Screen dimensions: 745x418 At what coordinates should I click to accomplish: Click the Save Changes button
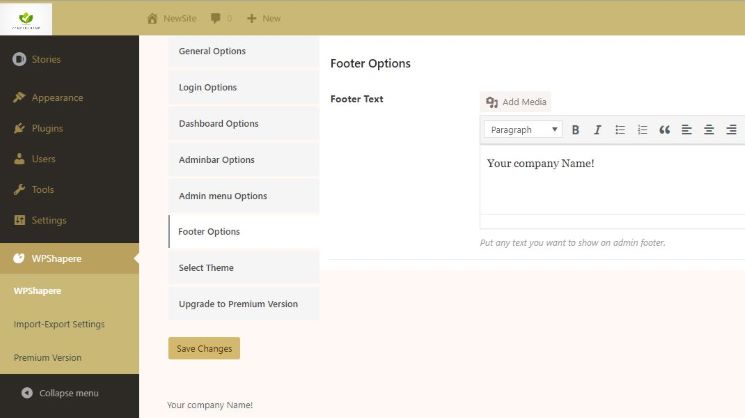coord(204,348)
